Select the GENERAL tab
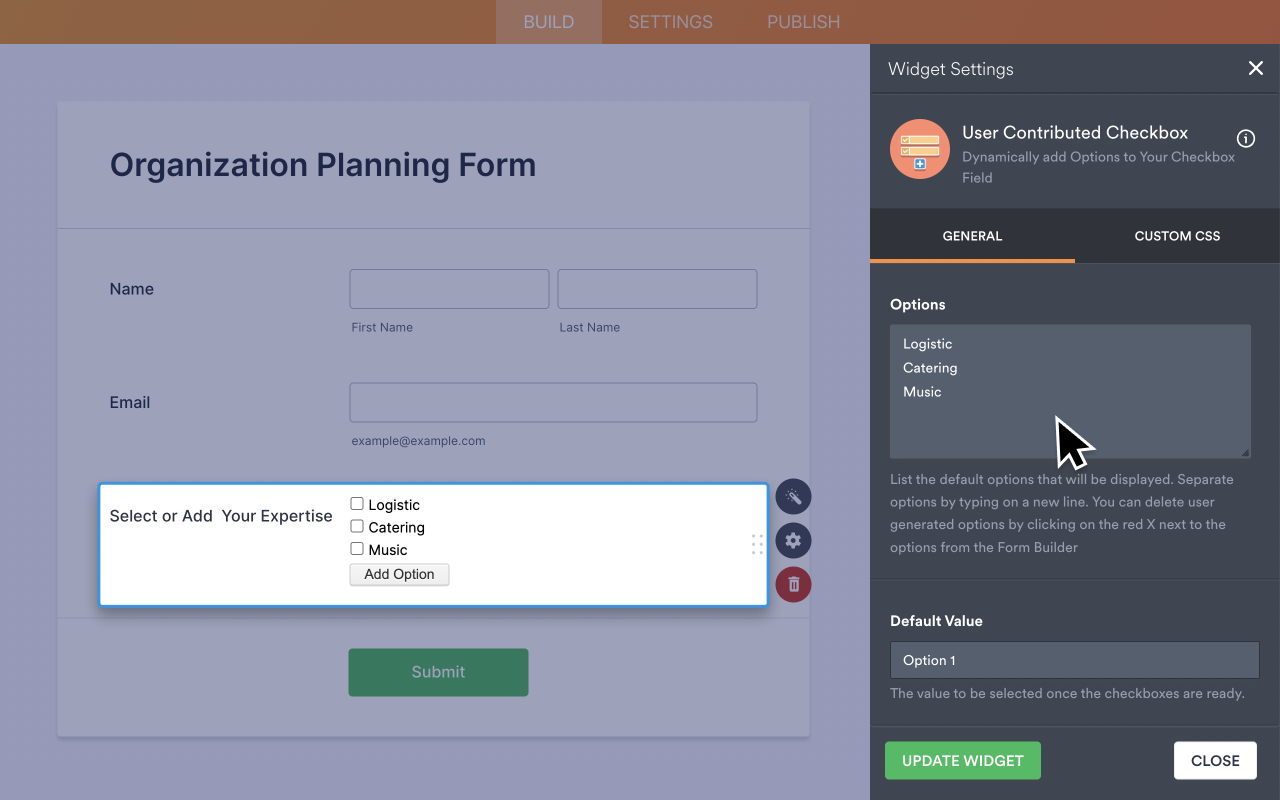1280x800 pixels. click(972, 236)
